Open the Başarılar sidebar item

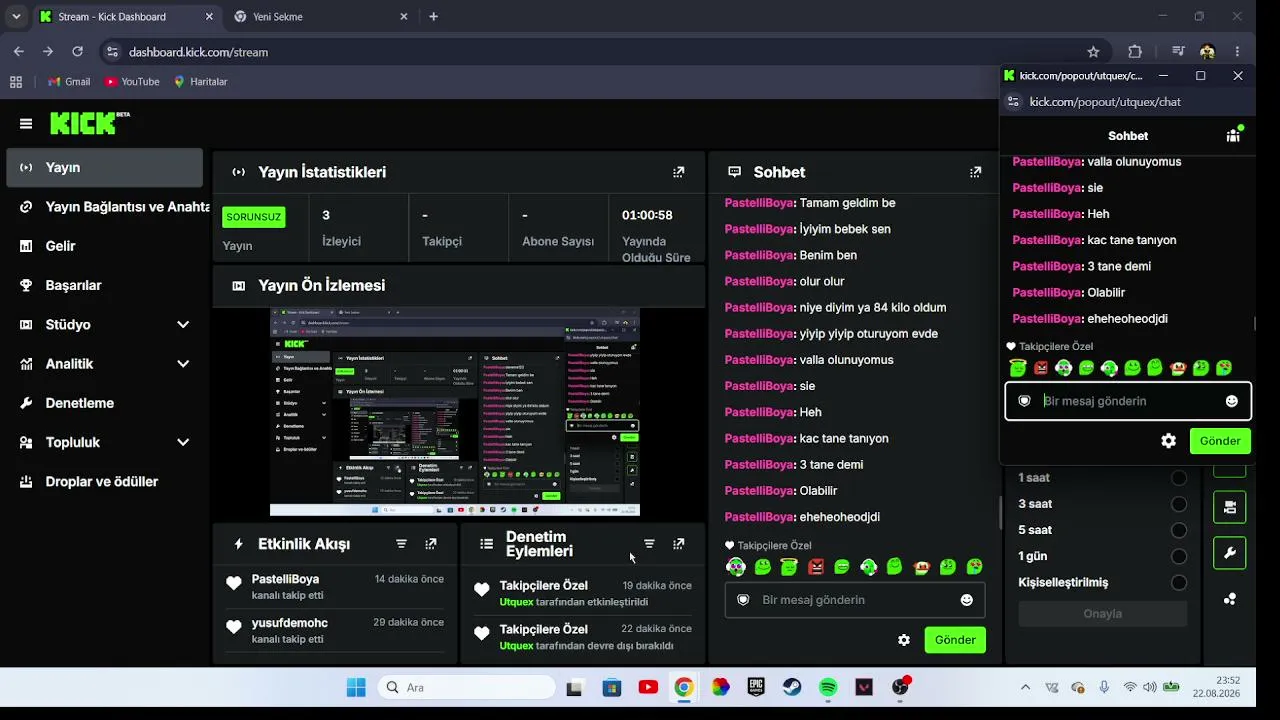tap(105, 285)
